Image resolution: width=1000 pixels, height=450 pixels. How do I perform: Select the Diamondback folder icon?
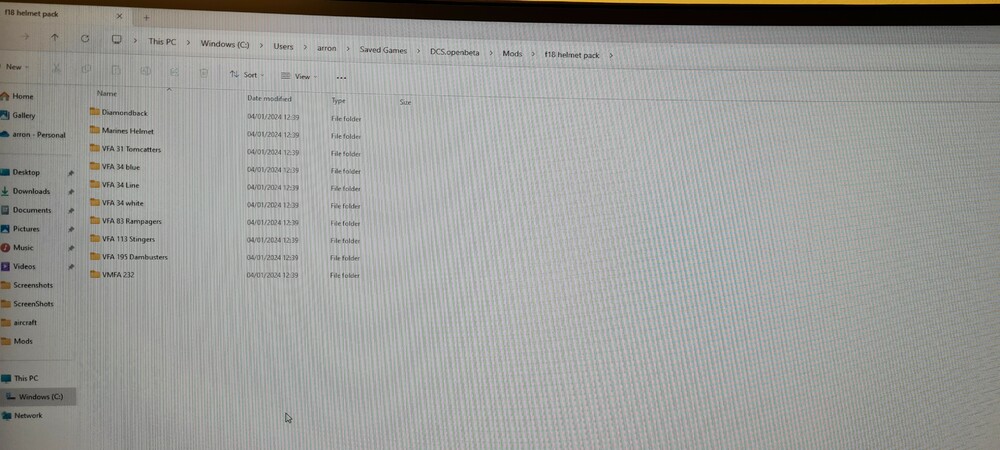94,112
